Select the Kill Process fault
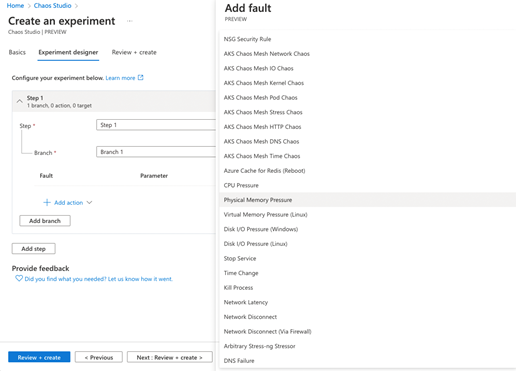This screenshot has width=516, height=371. 368,288
